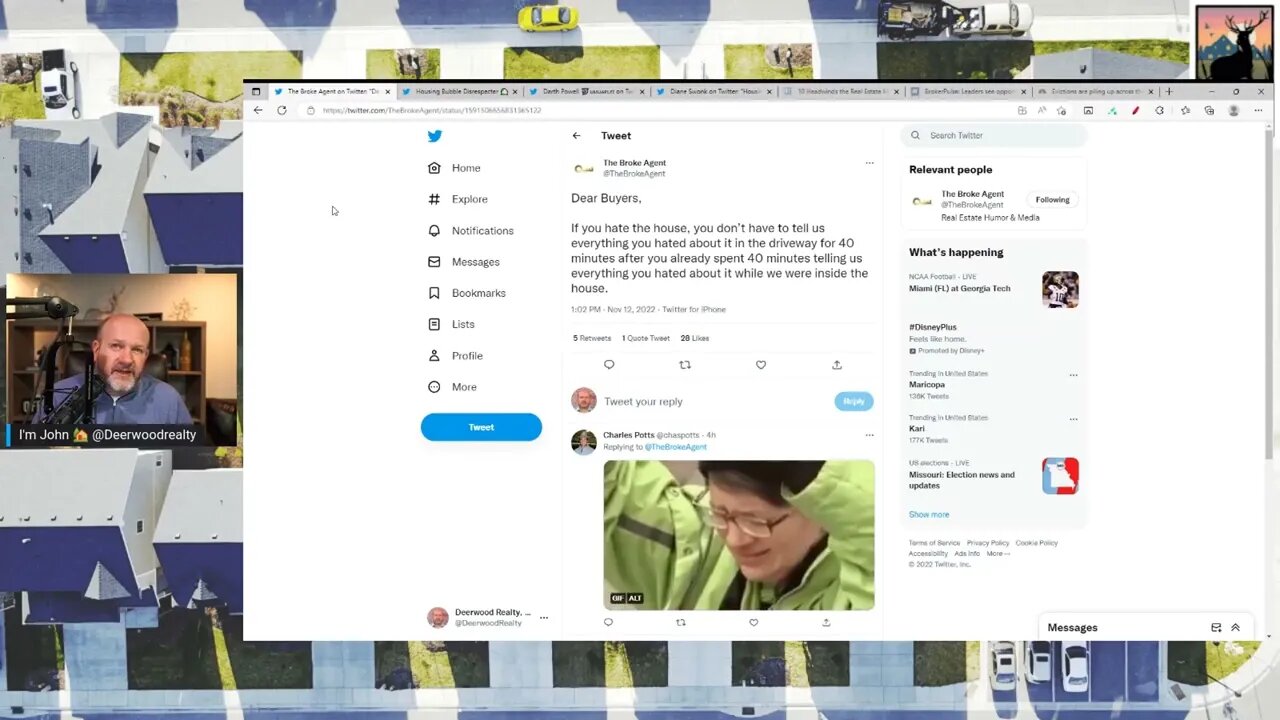1280x720 pixels.
Task: Open Lists in the sidebar
Action: [451, 324]
